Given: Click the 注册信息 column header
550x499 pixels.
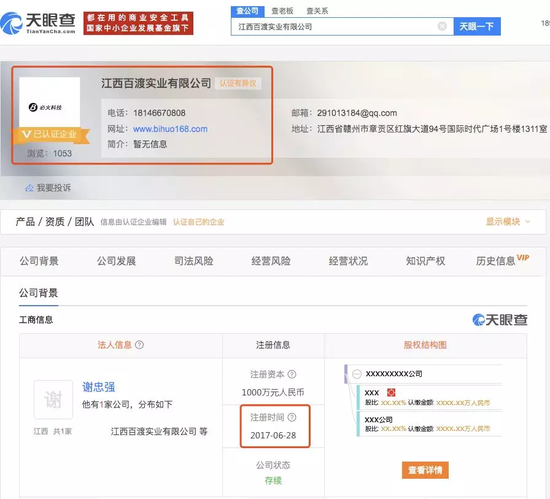Looking at the screenshot, I should click(x=273, y=345).
